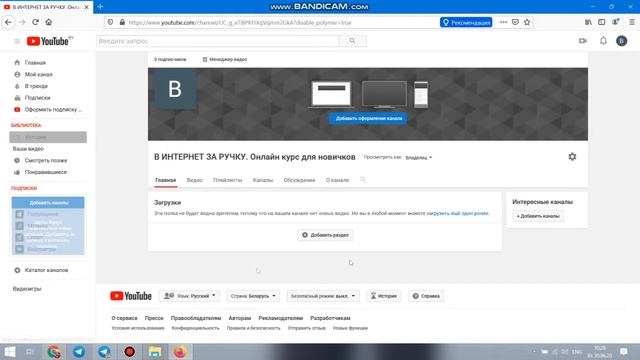This screenshot has height=360, width=640.
Task: Click the '0 подписчиков' text
Action: pos(170,60)
